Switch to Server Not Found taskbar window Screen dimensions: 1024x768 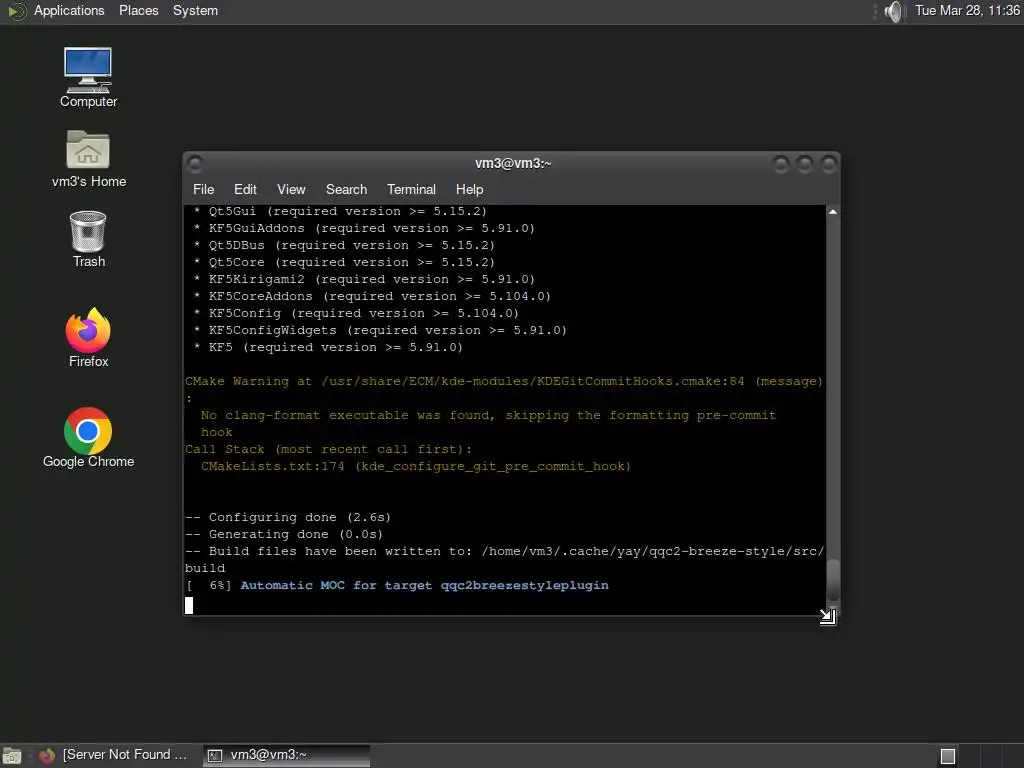(114, 755)
